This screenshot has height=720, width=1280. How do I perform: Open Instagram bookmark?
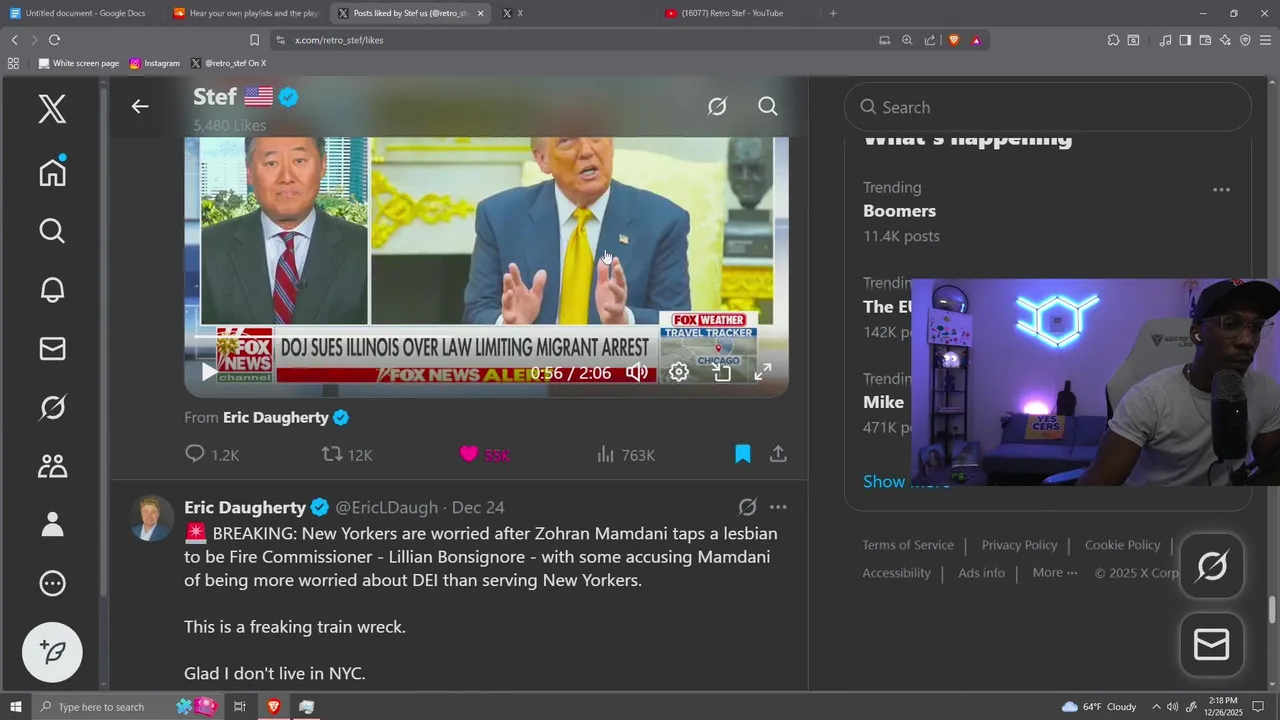click(x=155, y=63)
